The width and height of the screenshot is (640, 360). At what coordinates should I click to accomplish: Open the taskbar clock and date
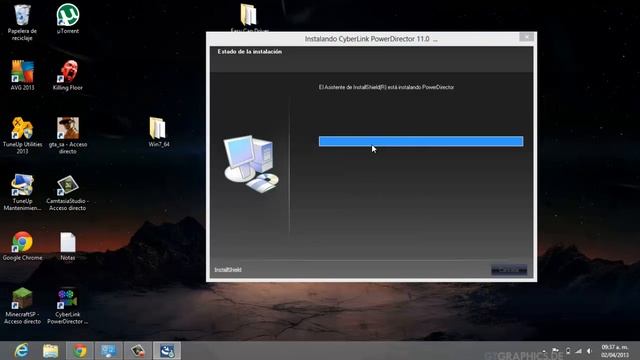(615, 351)
